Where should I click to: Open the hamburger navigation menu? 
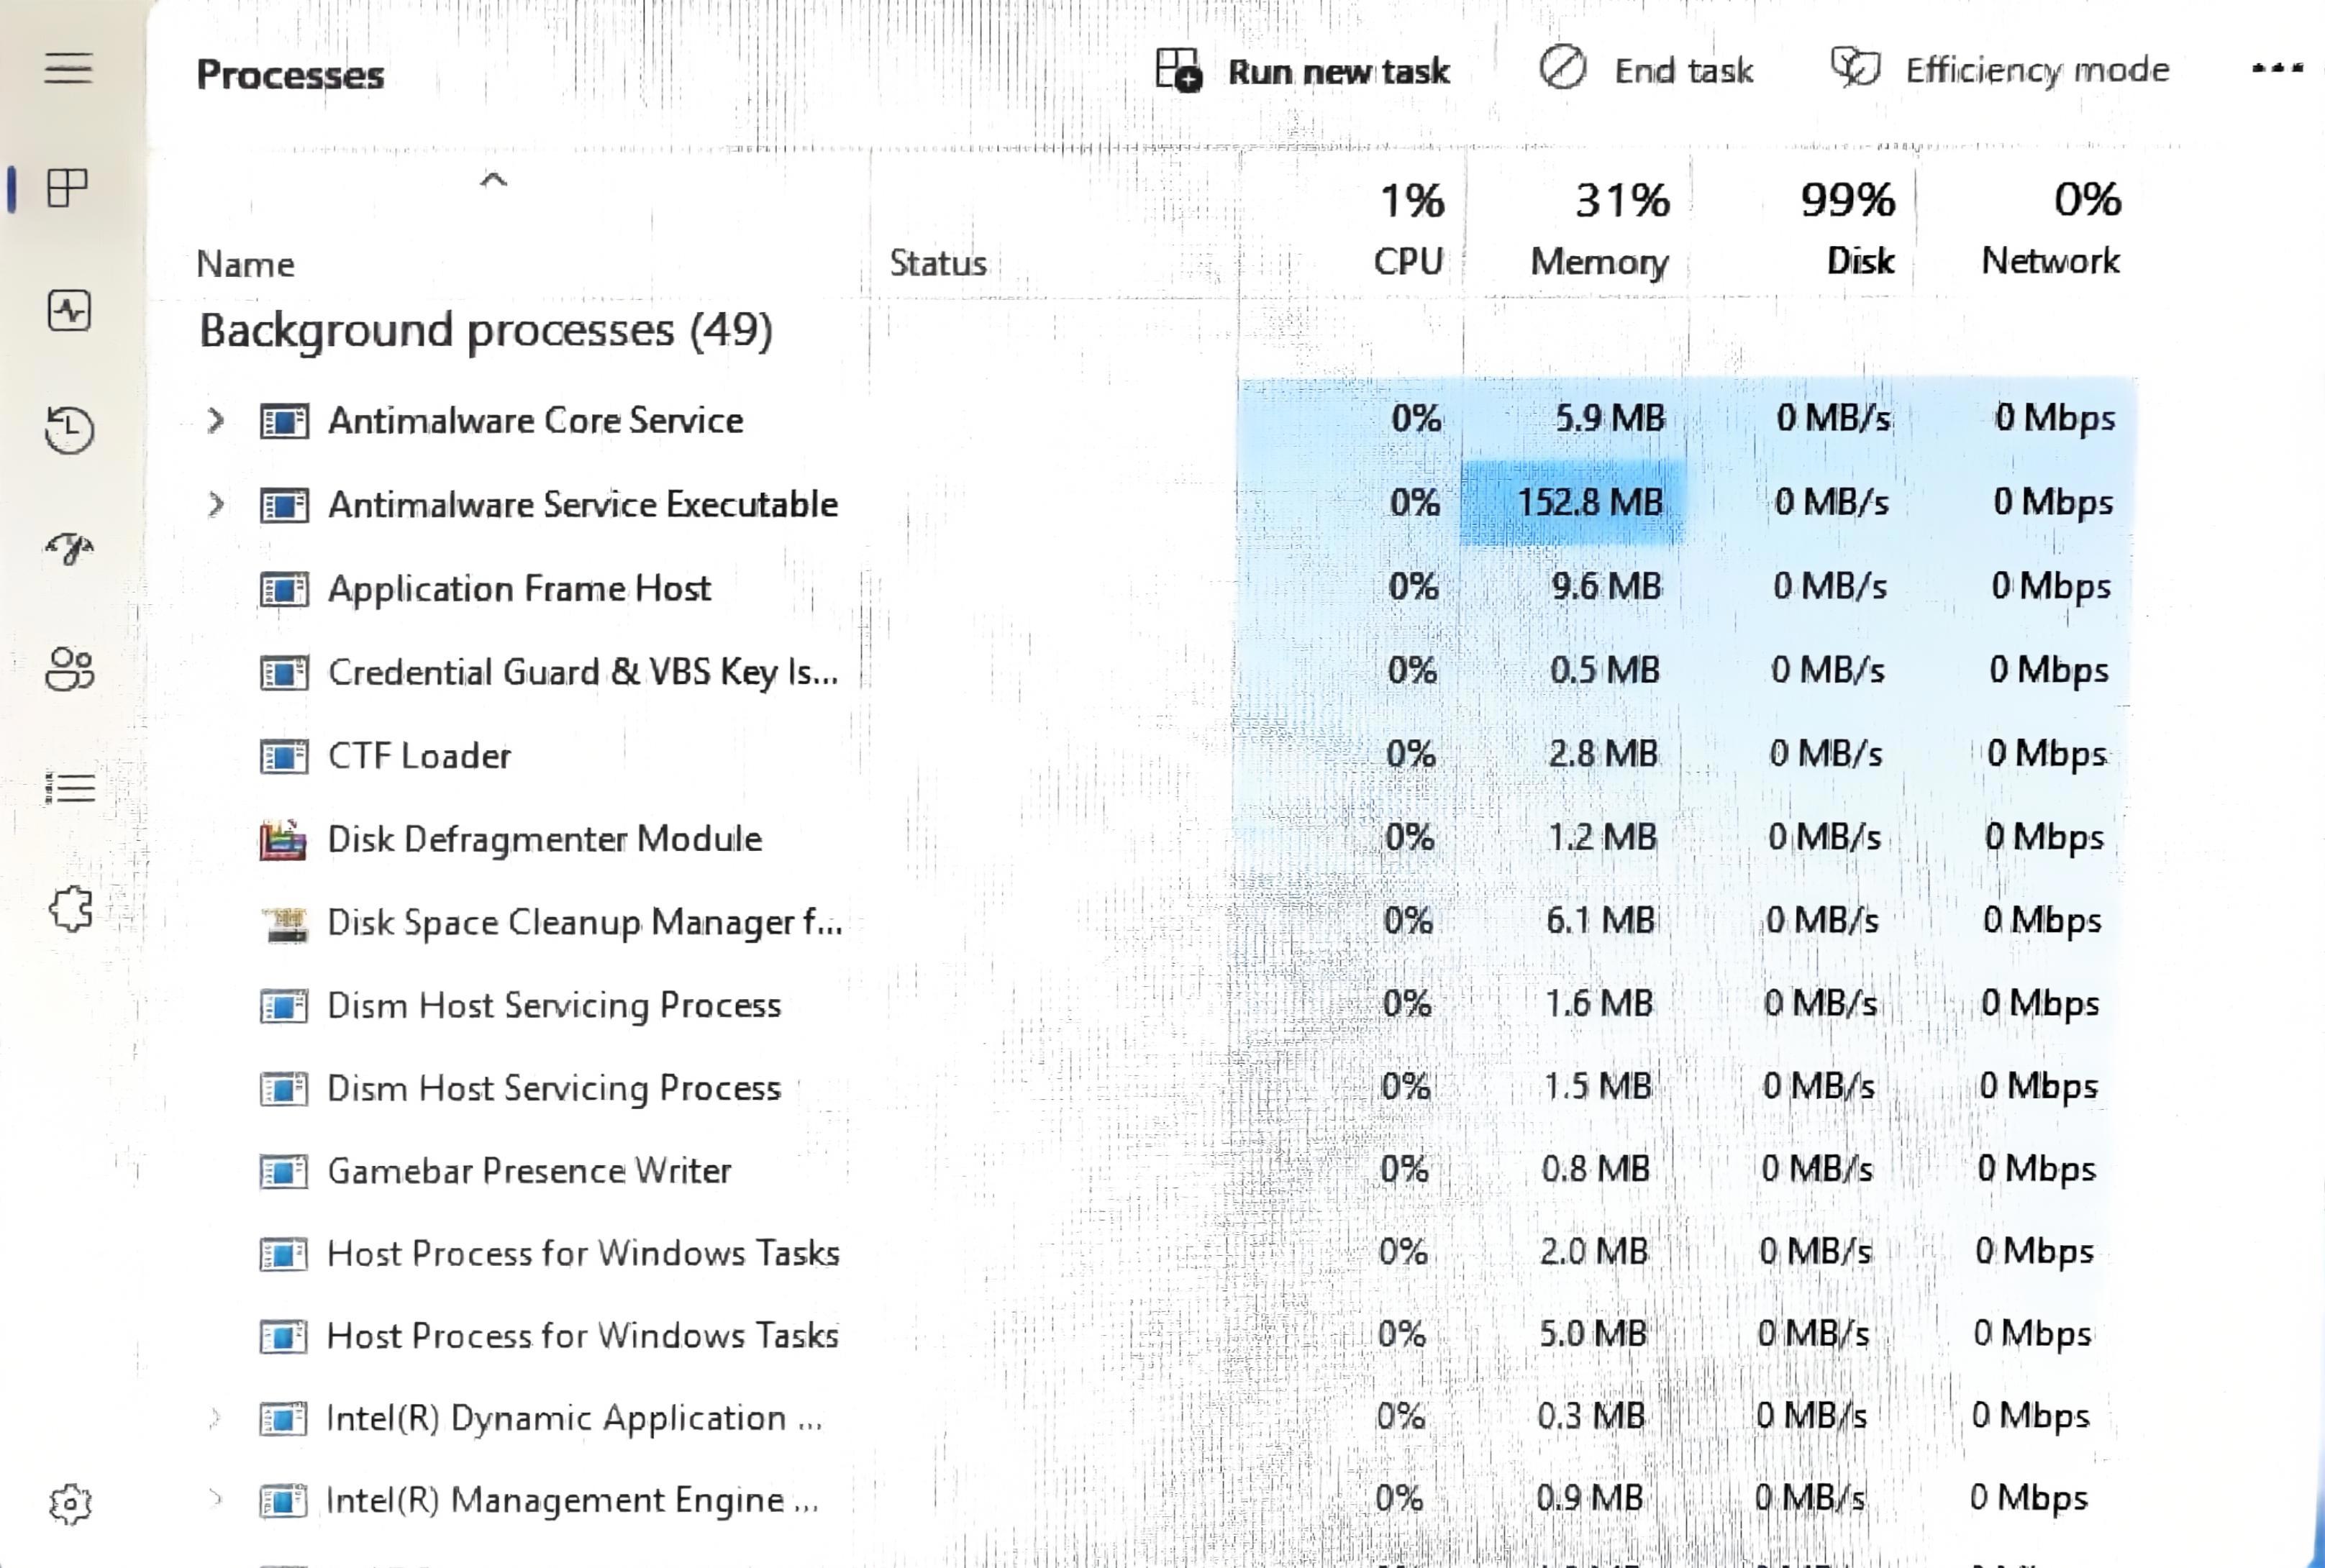click(x=68, y=68)
